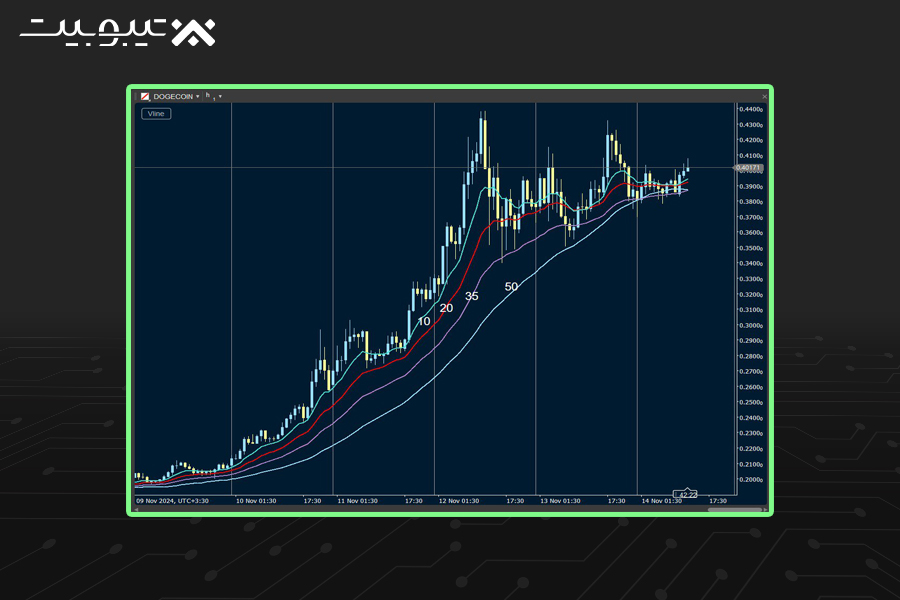Click the 0.40171 current price tag

(x=749, y=168)
